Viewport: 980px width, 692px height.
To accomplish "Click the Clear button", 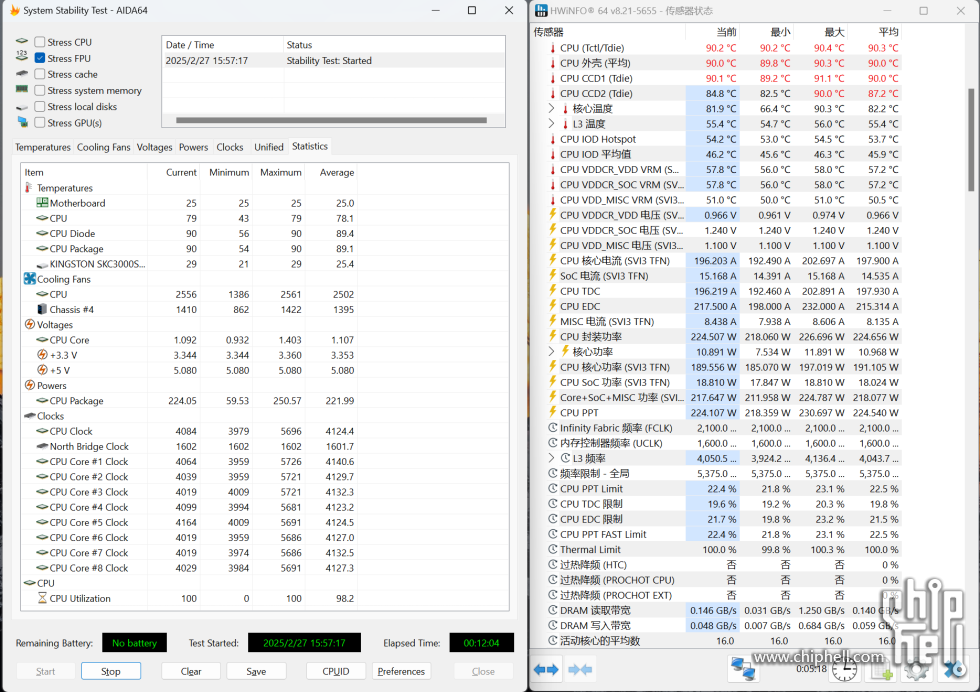I will click(x=191, y=671).
